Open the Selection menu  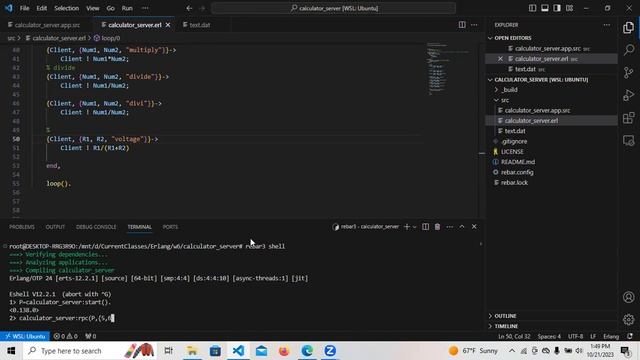point(67,8)
